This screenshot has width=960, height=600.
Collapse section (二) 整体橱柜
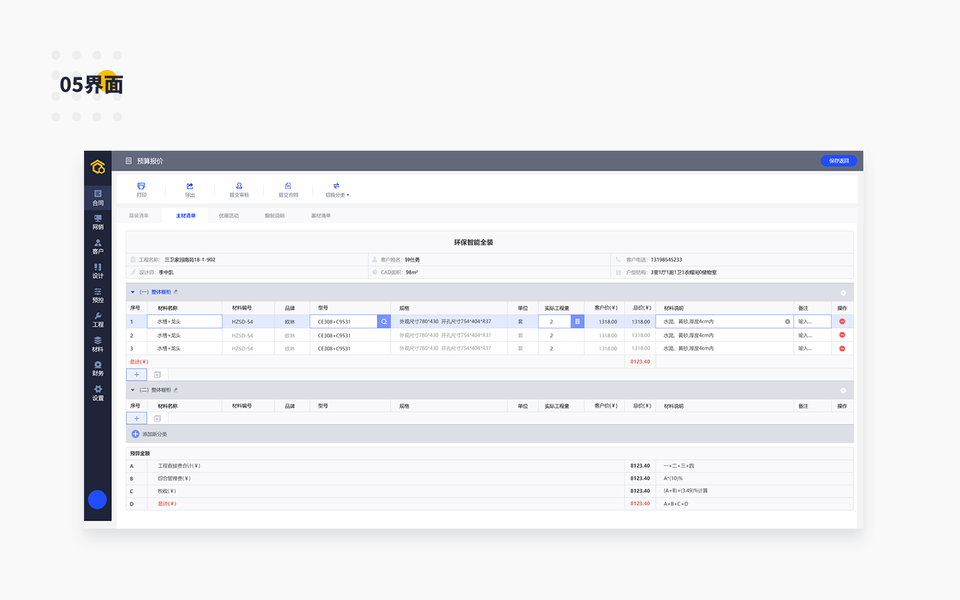132,390
